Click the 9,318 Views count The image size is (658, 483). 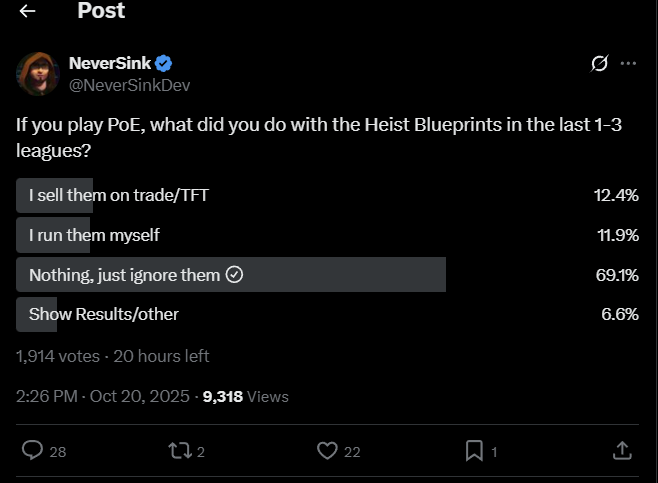coord(245,396)
